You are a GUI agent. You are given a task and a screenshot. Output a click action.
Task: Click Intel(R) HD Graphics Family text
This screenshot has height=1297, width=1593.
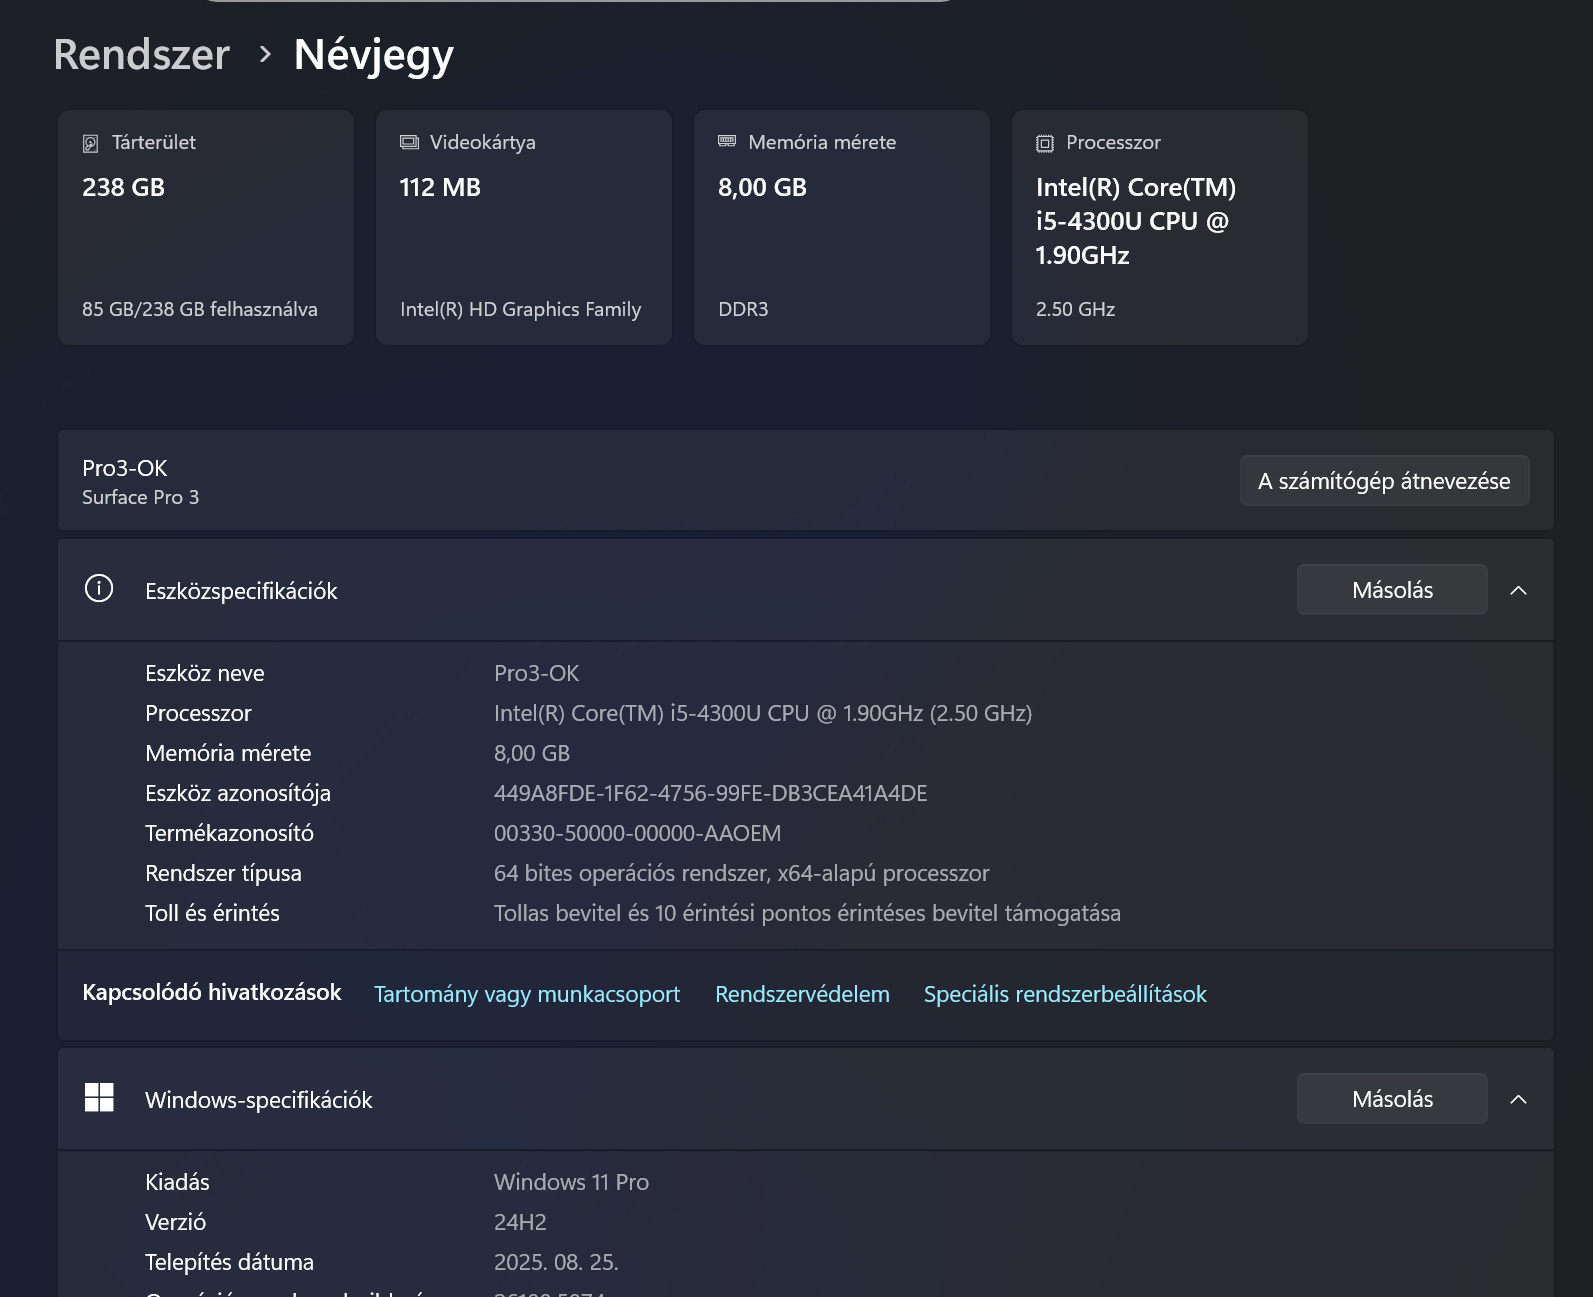coord(520,309)
